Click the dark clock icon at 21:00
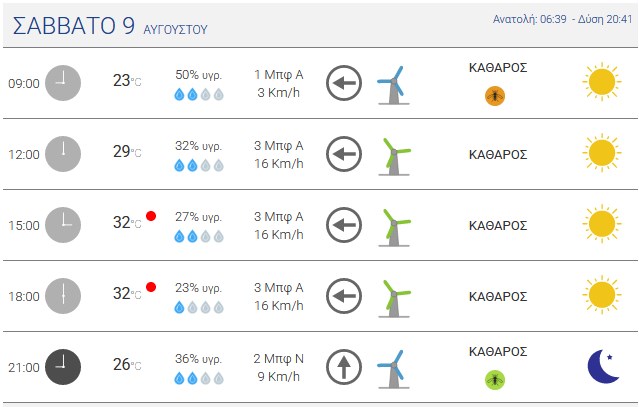The width and height of the screenshot is (639, 407). (63, 367)
